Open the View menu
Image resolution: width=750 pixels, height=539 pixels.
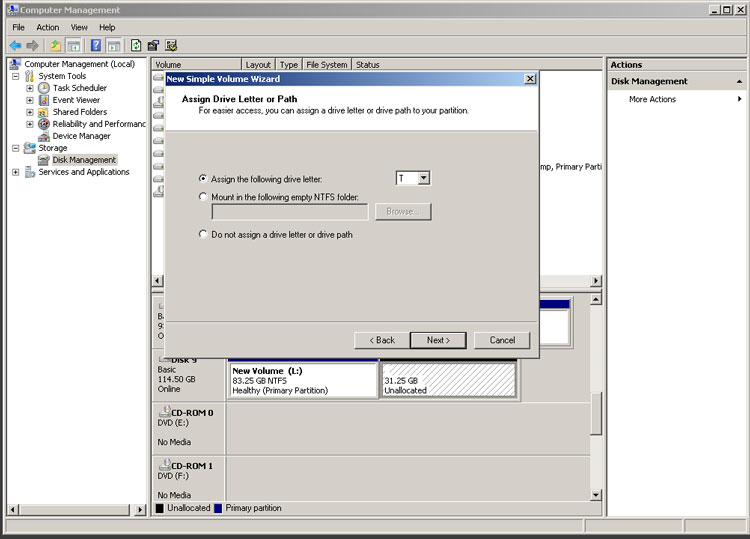[79, 27]
